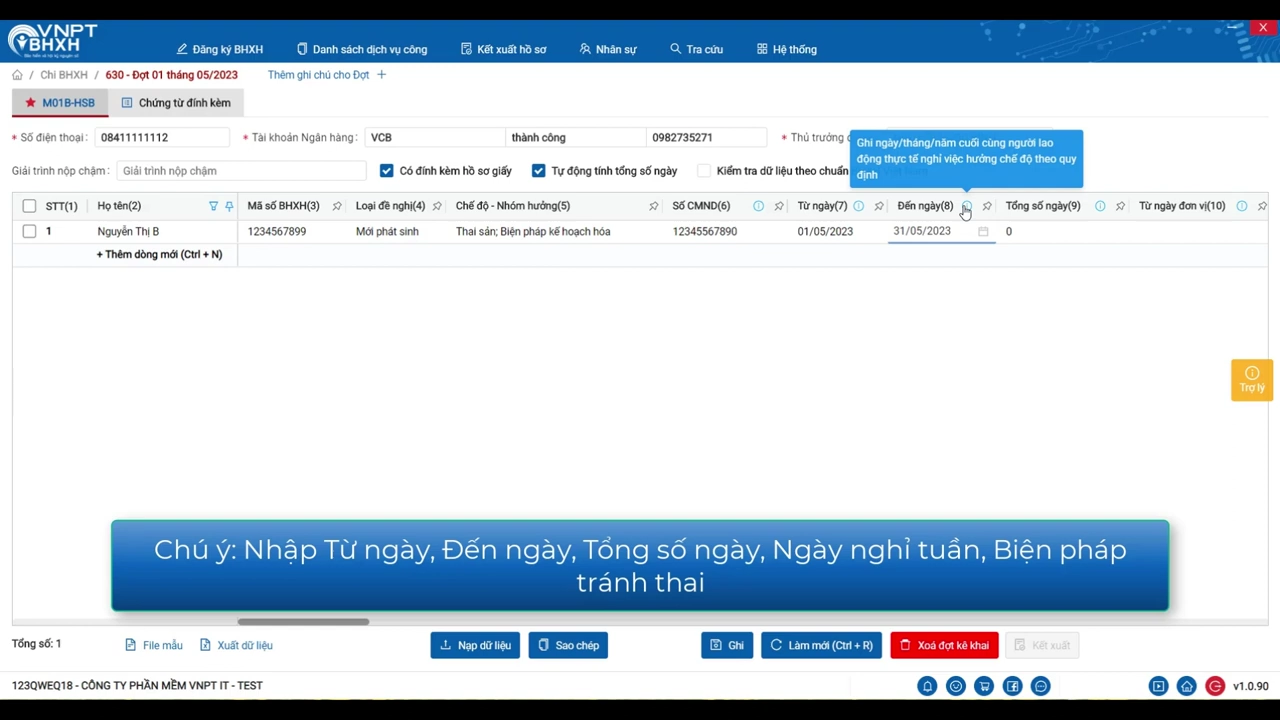Enable the 'Kiểm tra dữ liệu theo chuẩn' checkbox
This screenshot has height=720, width=1280.
[704, 171]
